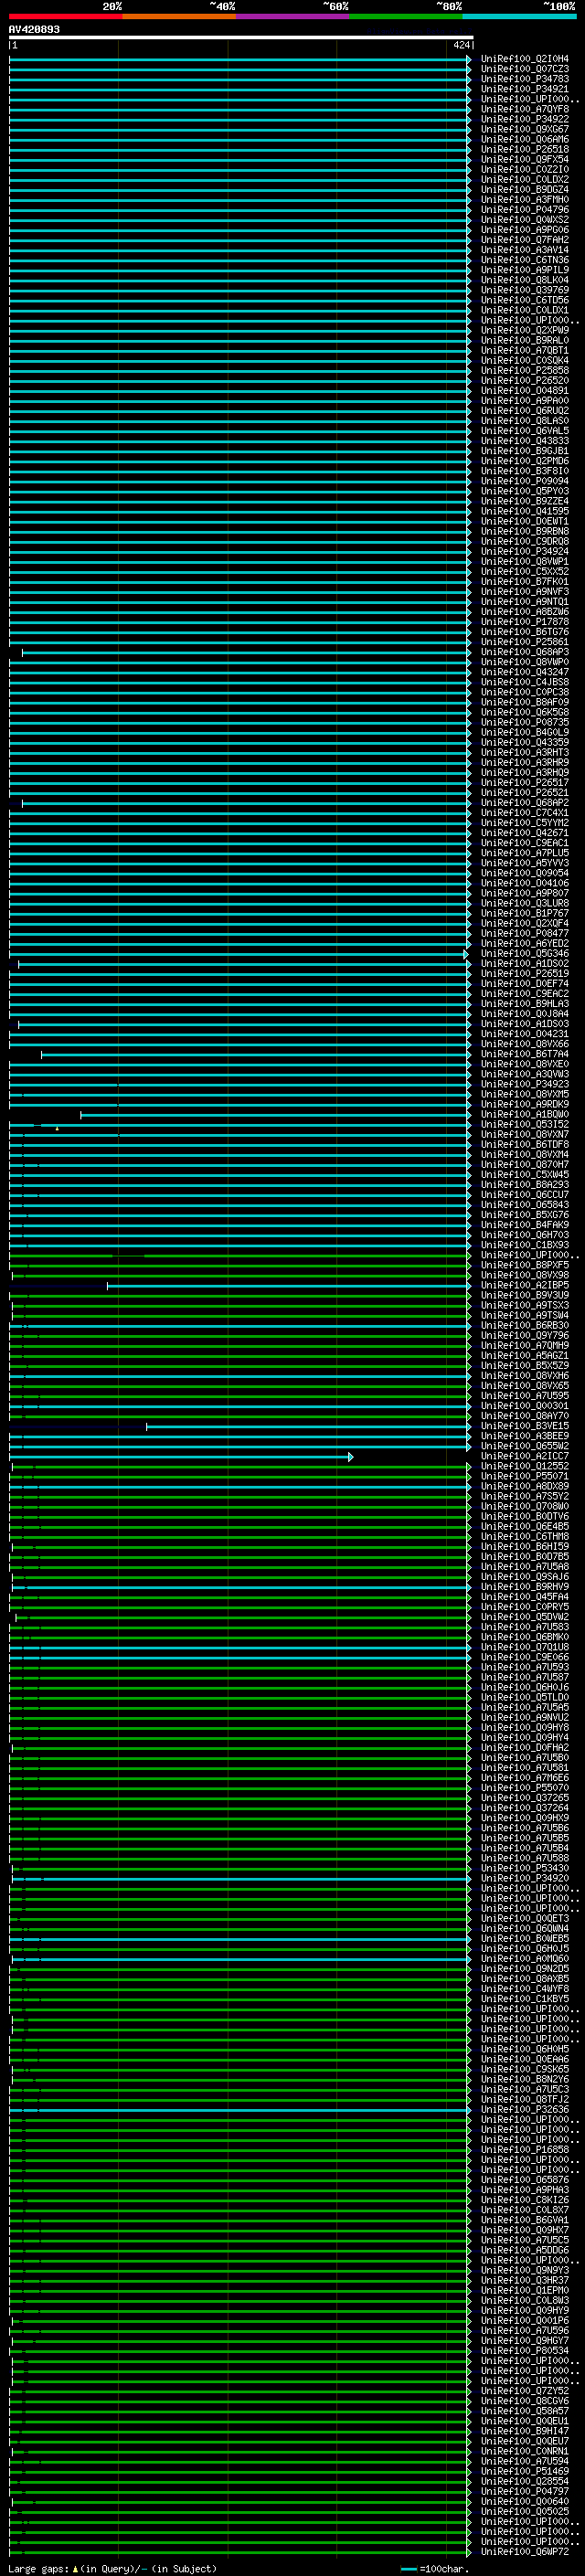Select the UniRef100_B4FAK9 label
Viewport: 585px width, 2576px height.
pyautogui.click(x=525, y=1225)
